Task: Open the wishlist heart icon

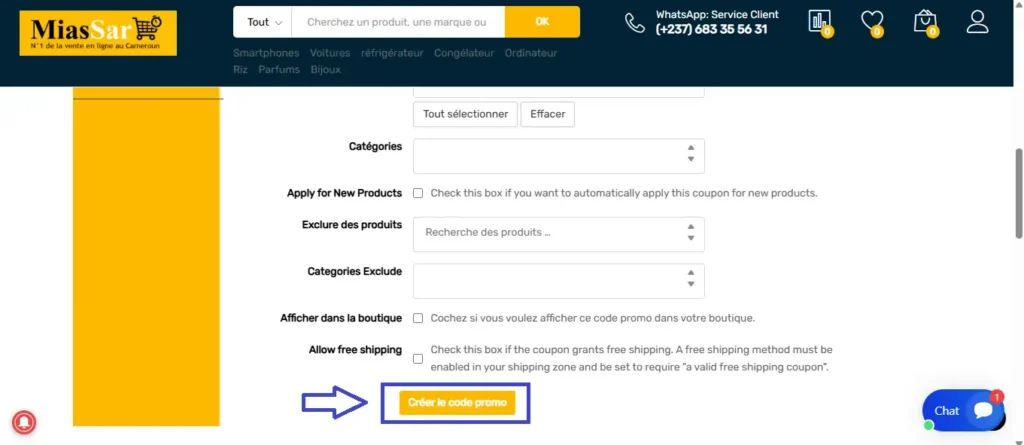Action: (871, 22)
